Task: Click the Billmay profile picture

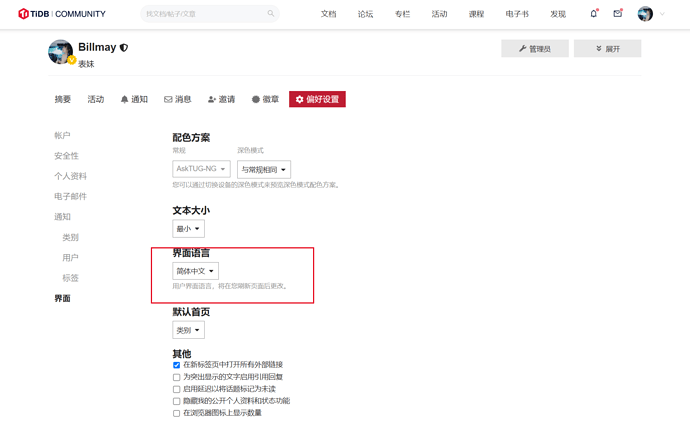Action: pos(60,52)
